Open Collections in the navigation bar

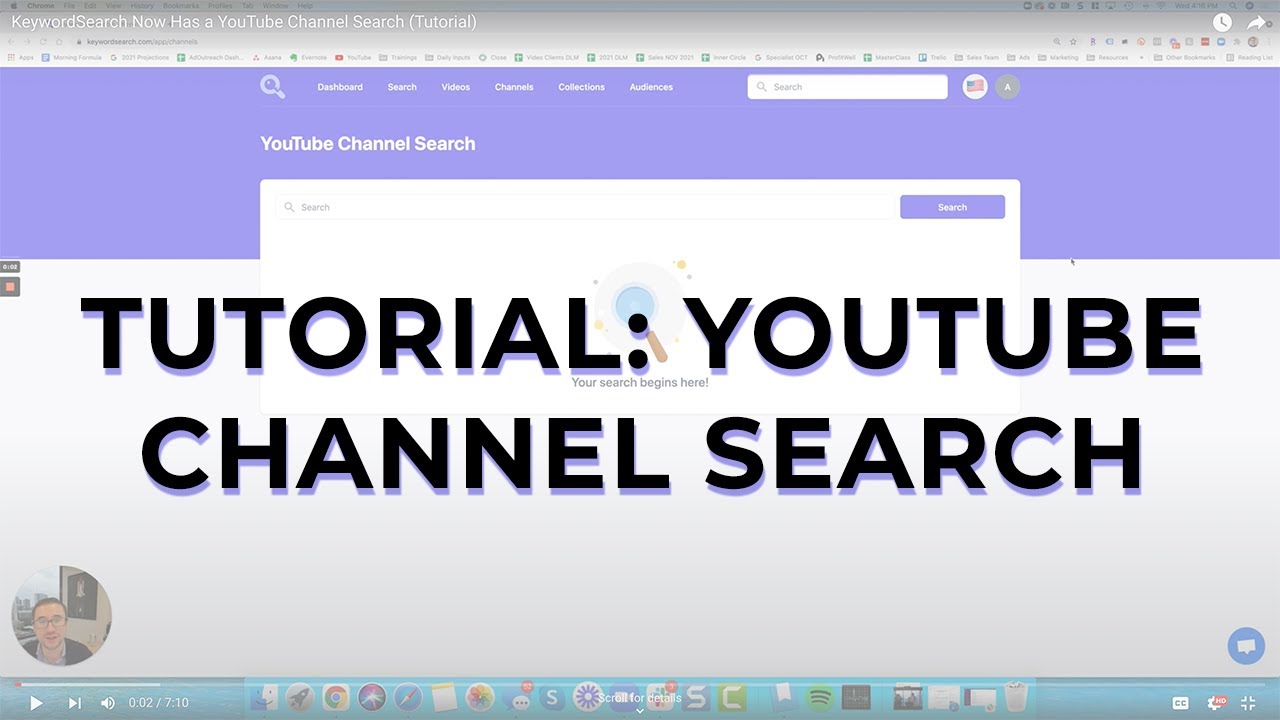[581, 87]
